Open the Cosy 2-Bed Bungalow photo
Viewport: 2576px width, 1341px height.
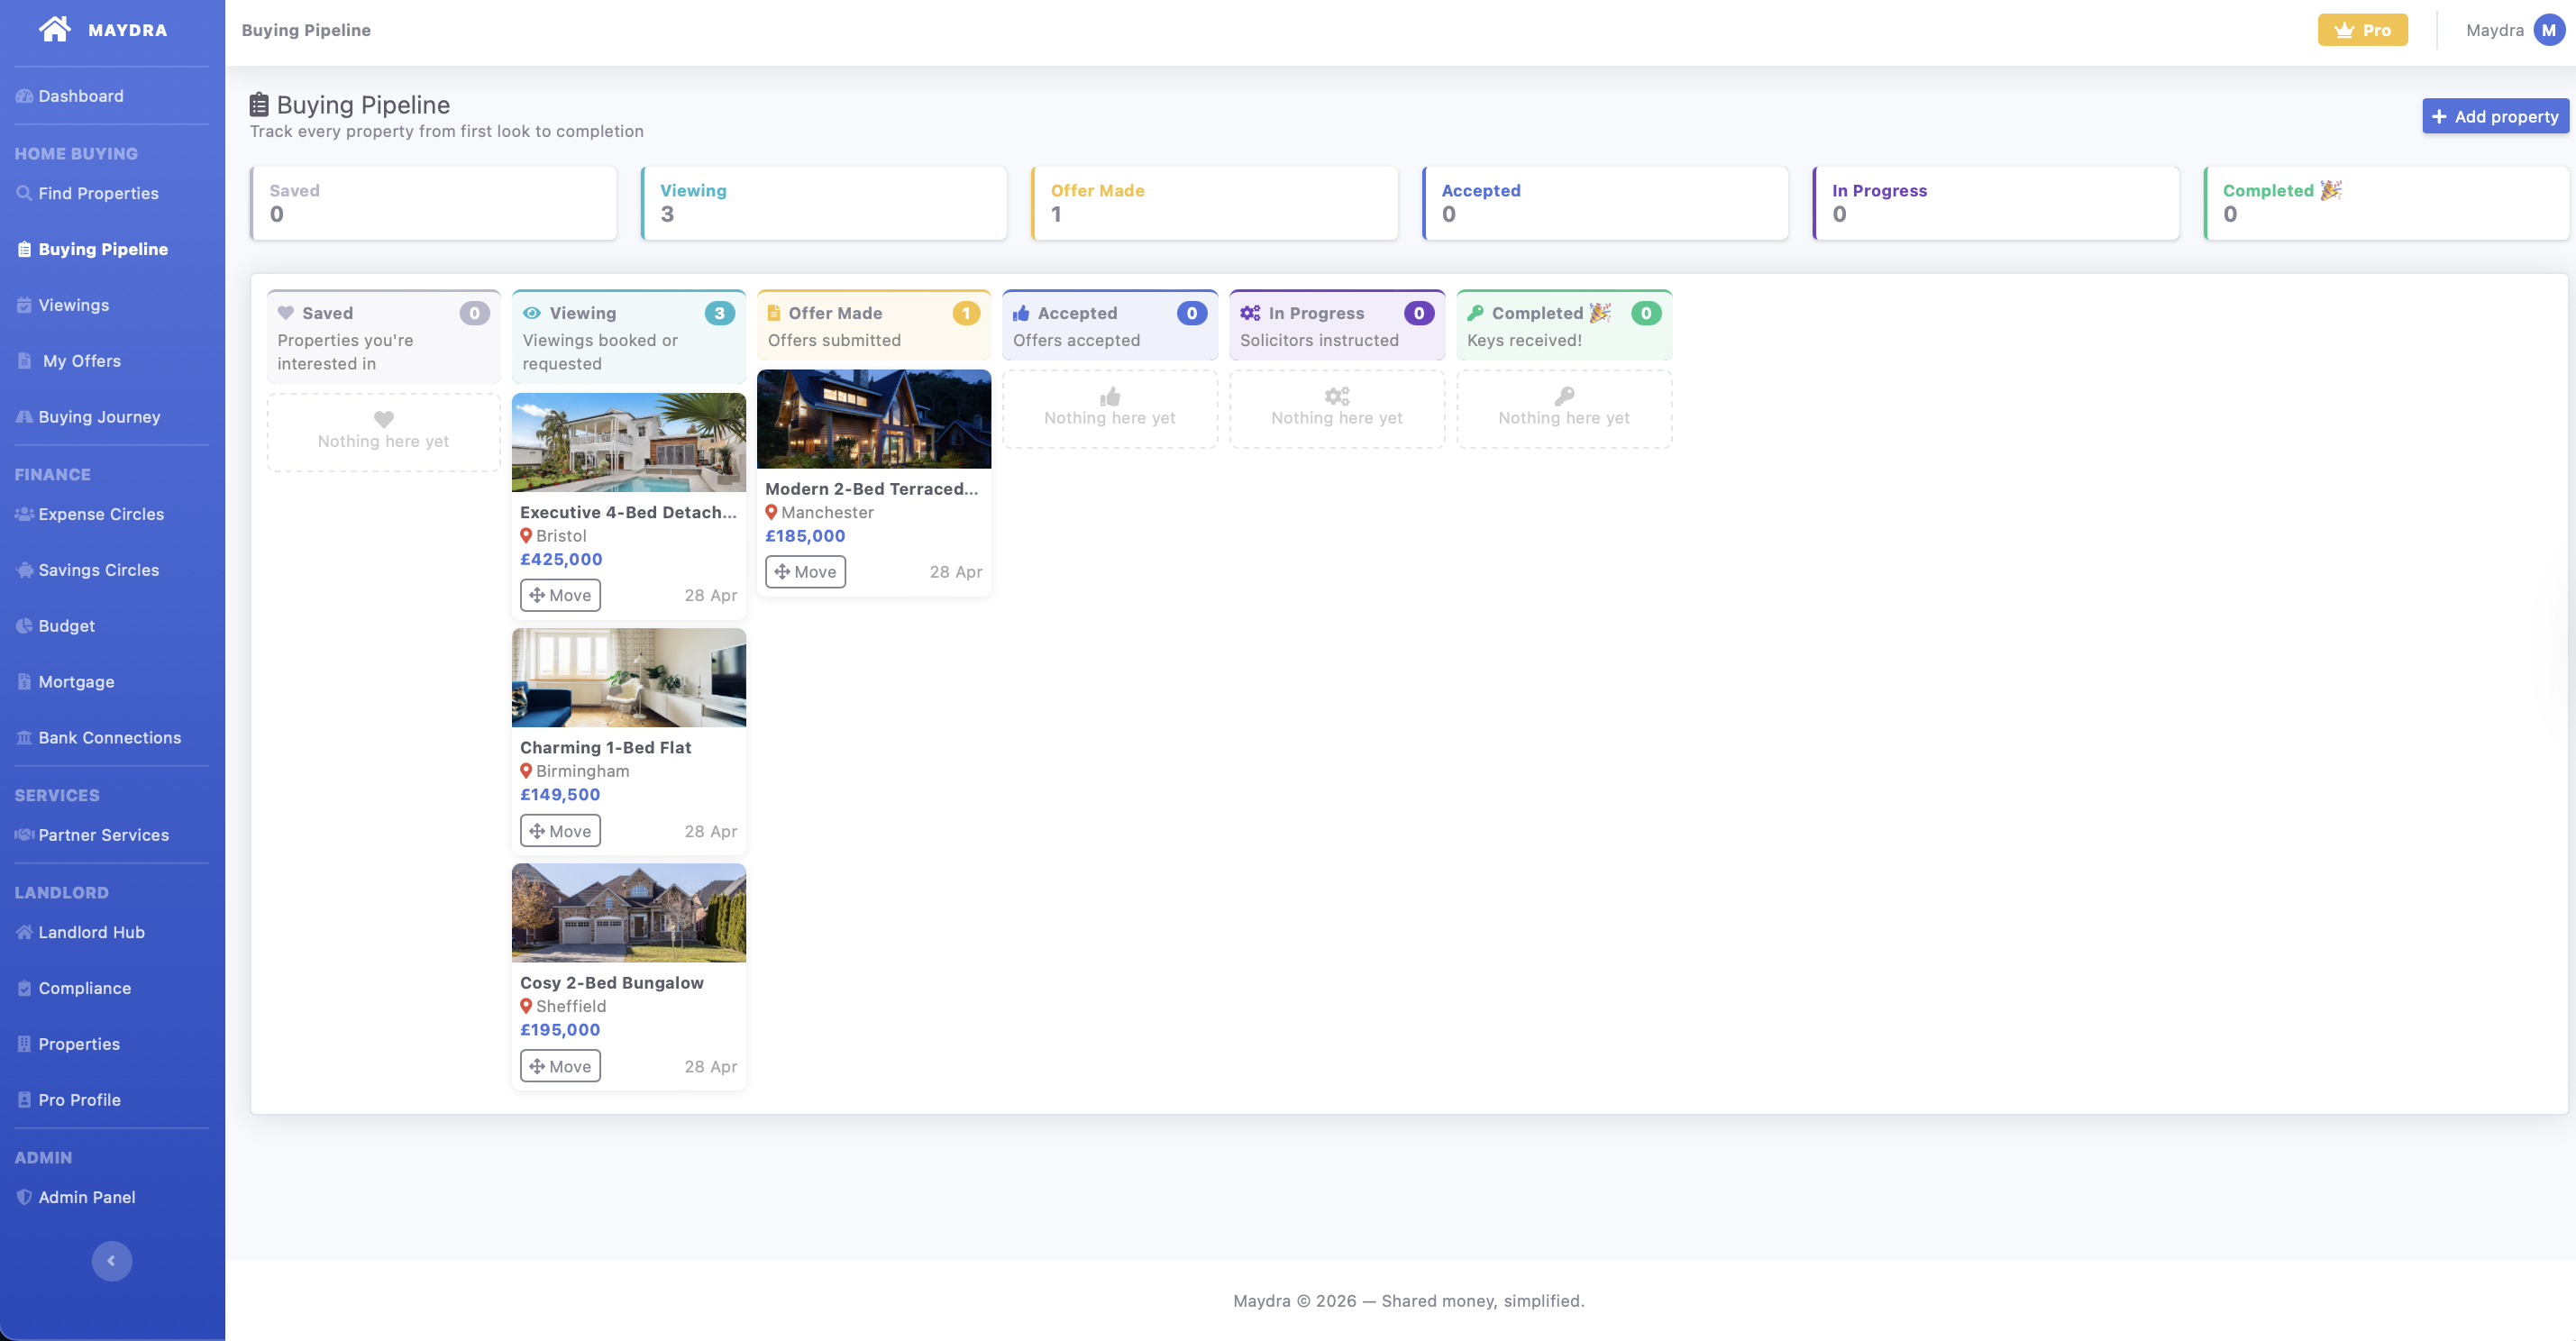[629, 913]
